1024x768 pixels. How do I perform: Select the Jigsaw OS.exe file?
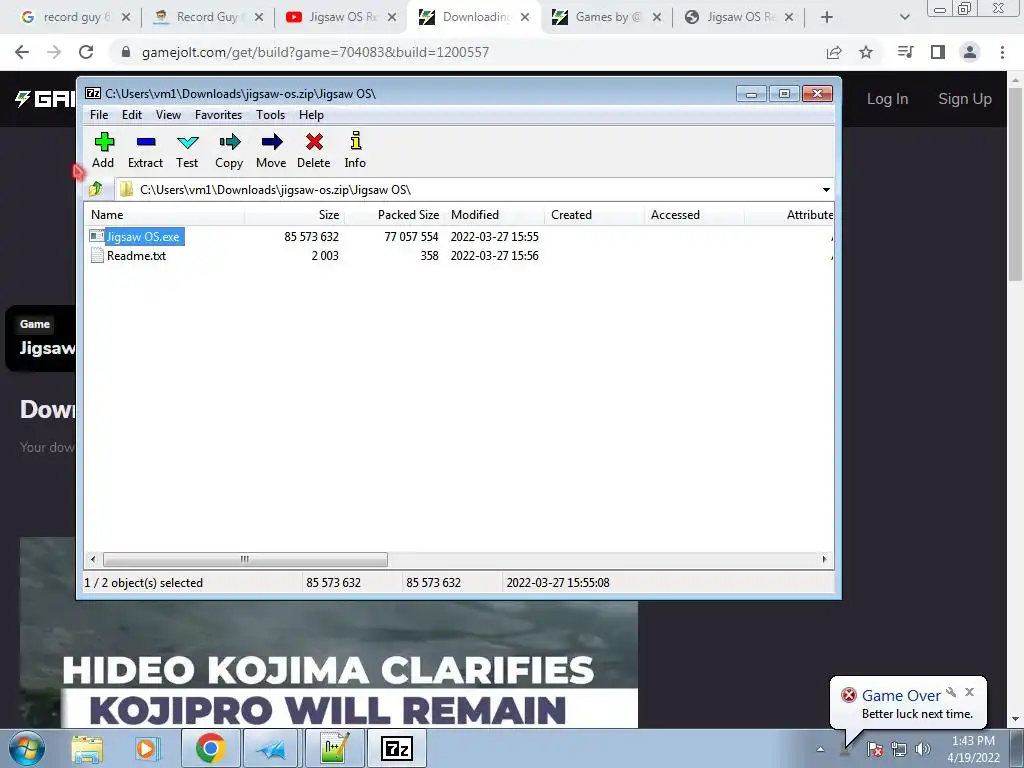(142, 236)
